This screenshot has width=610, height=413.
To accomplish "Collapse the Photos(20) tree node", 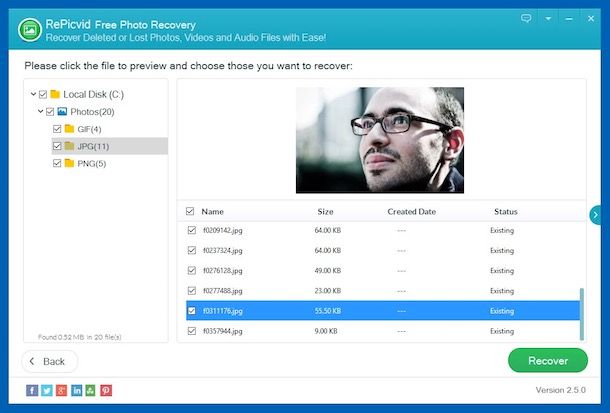I will pos(40,112).
